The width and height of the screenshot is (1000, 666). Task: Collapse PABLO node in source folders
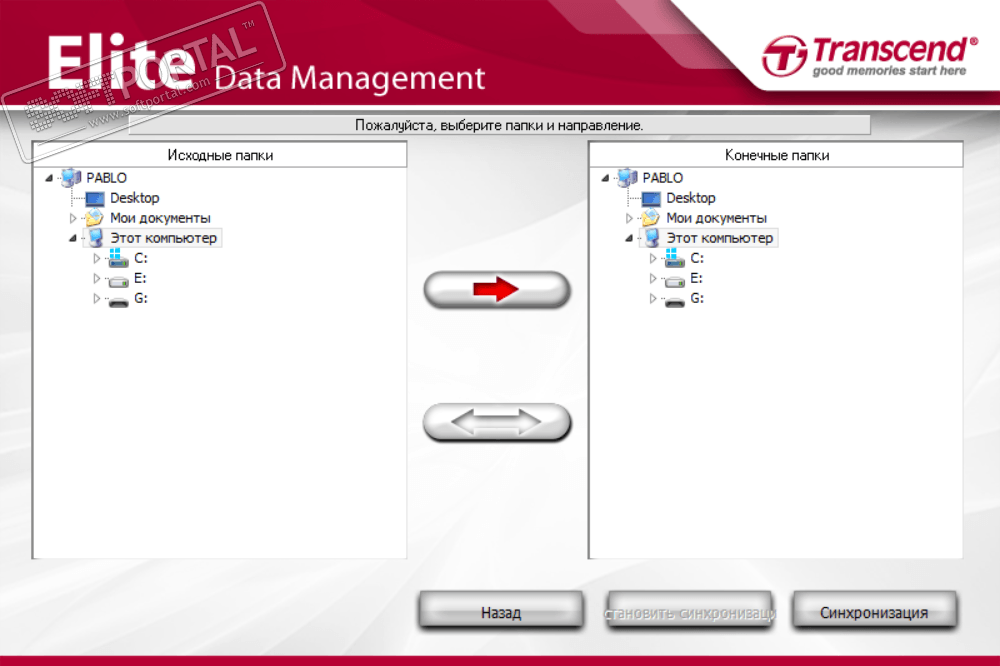[49, 178]
